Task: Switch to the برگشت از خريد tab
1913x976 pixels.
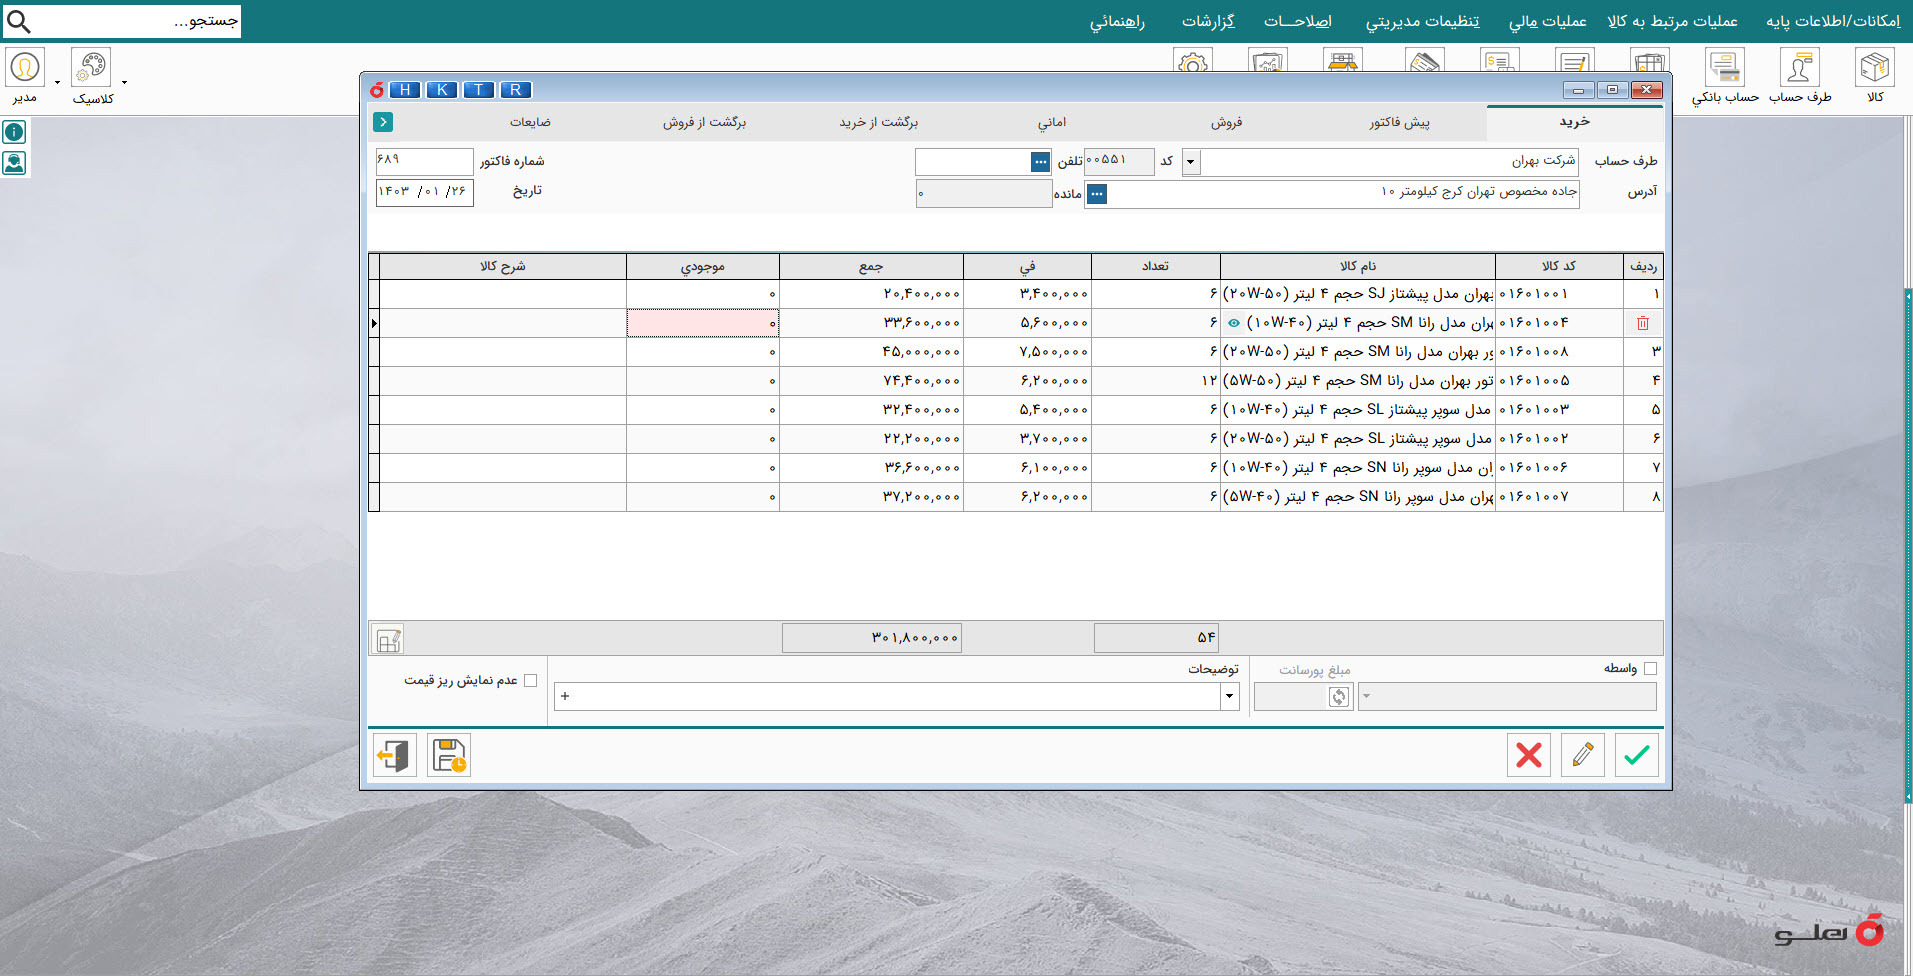Action: pyautogui.click(x=878, y=122)
